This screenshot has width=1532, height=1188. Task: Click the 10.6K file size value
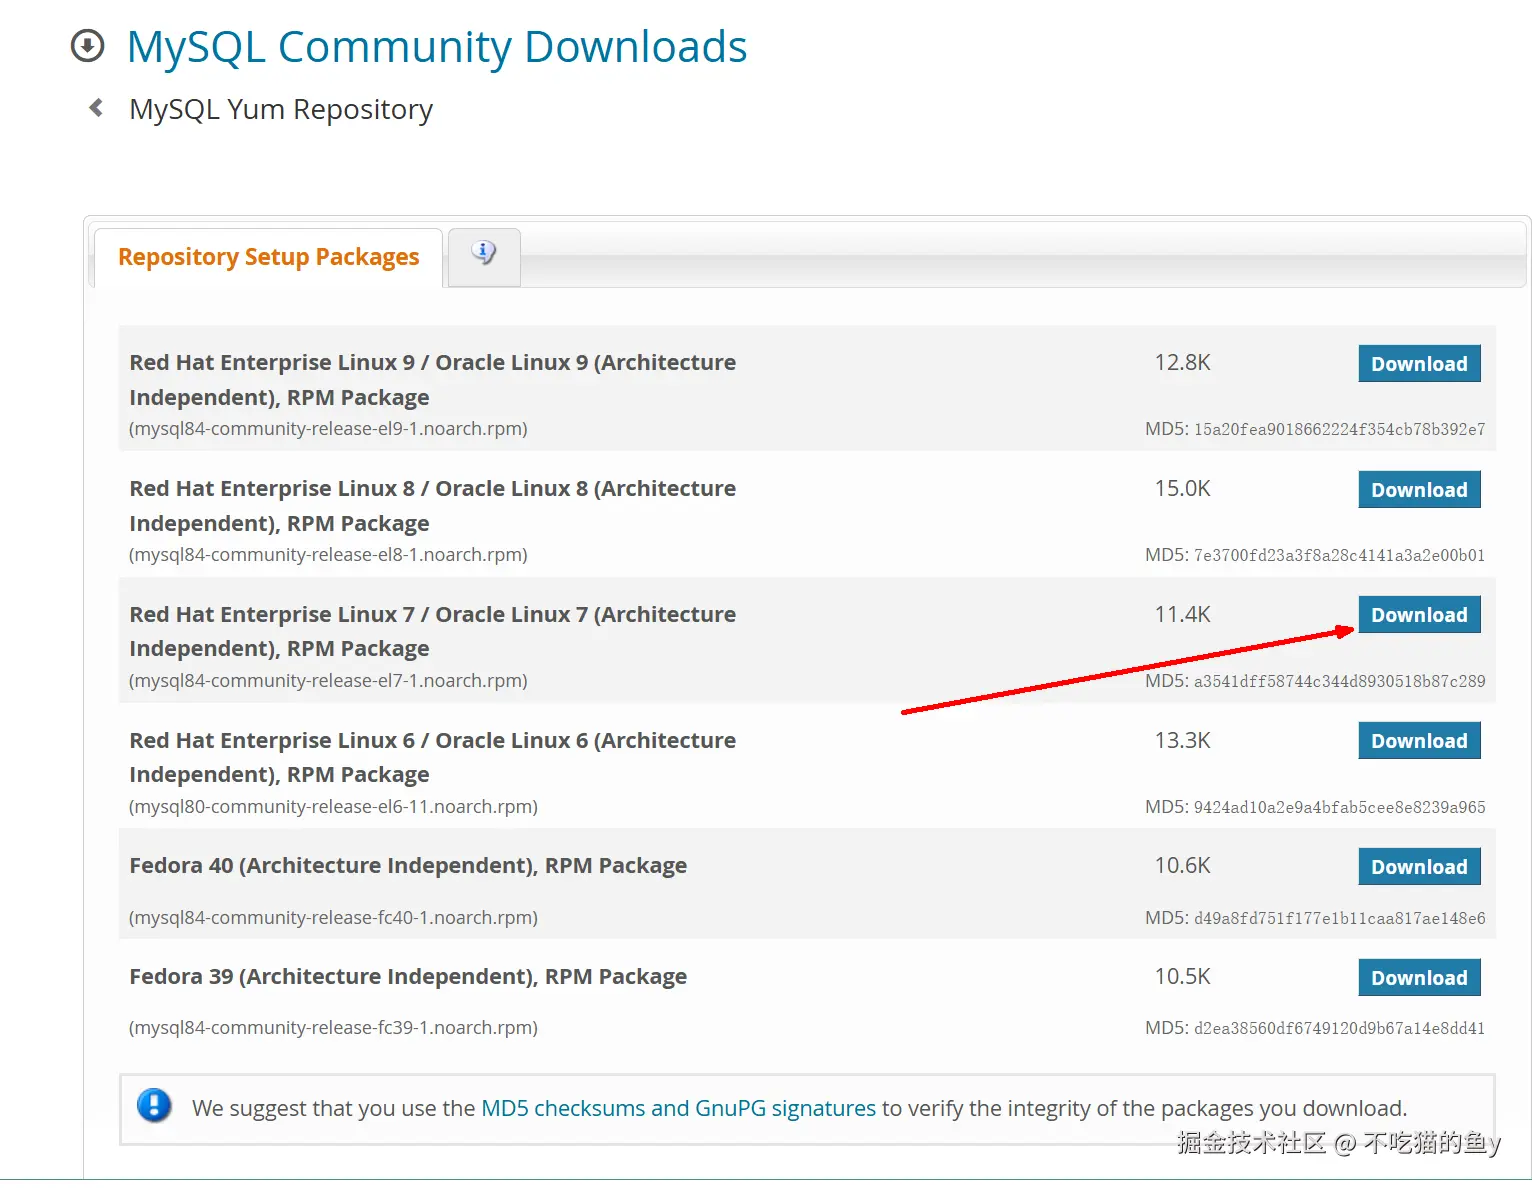tap(1183, 865)
